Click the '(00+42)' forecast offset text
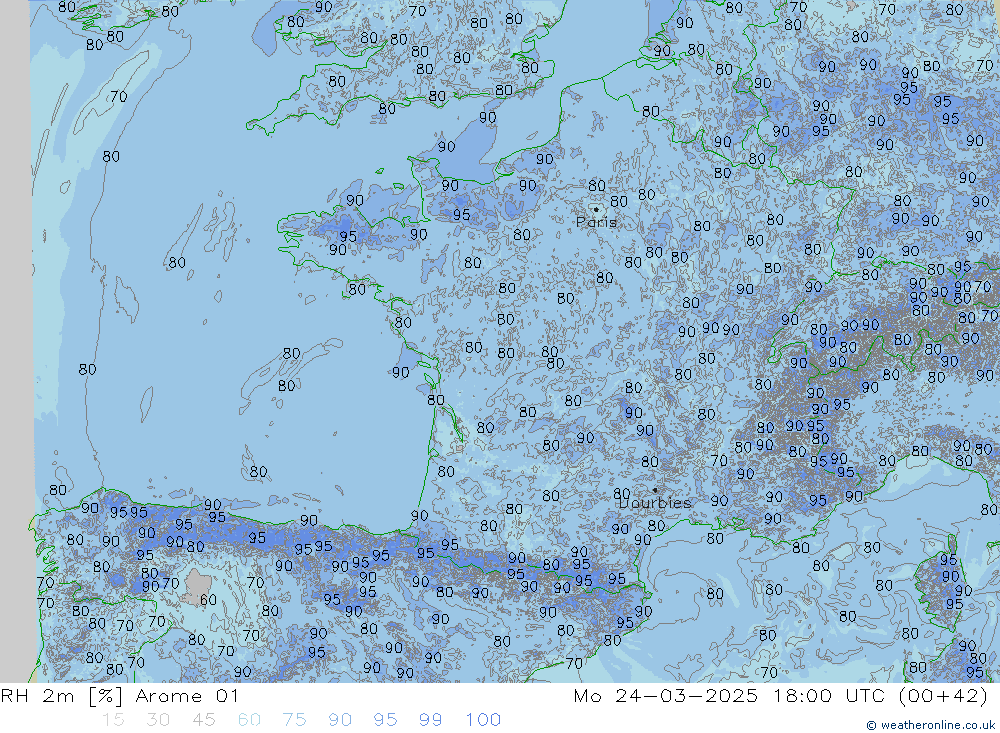1000x733 pixels. (x=943, y=695)
